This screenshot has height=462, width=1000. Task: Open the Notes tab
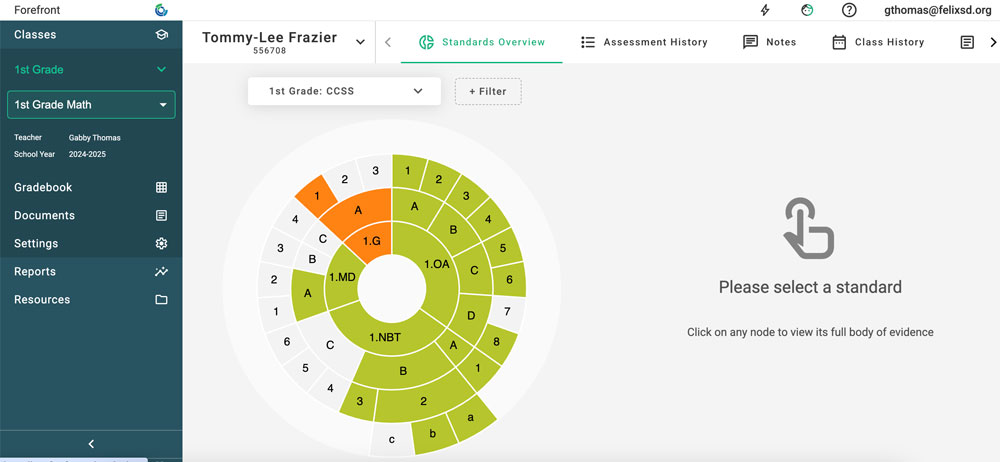coord(769,42)
